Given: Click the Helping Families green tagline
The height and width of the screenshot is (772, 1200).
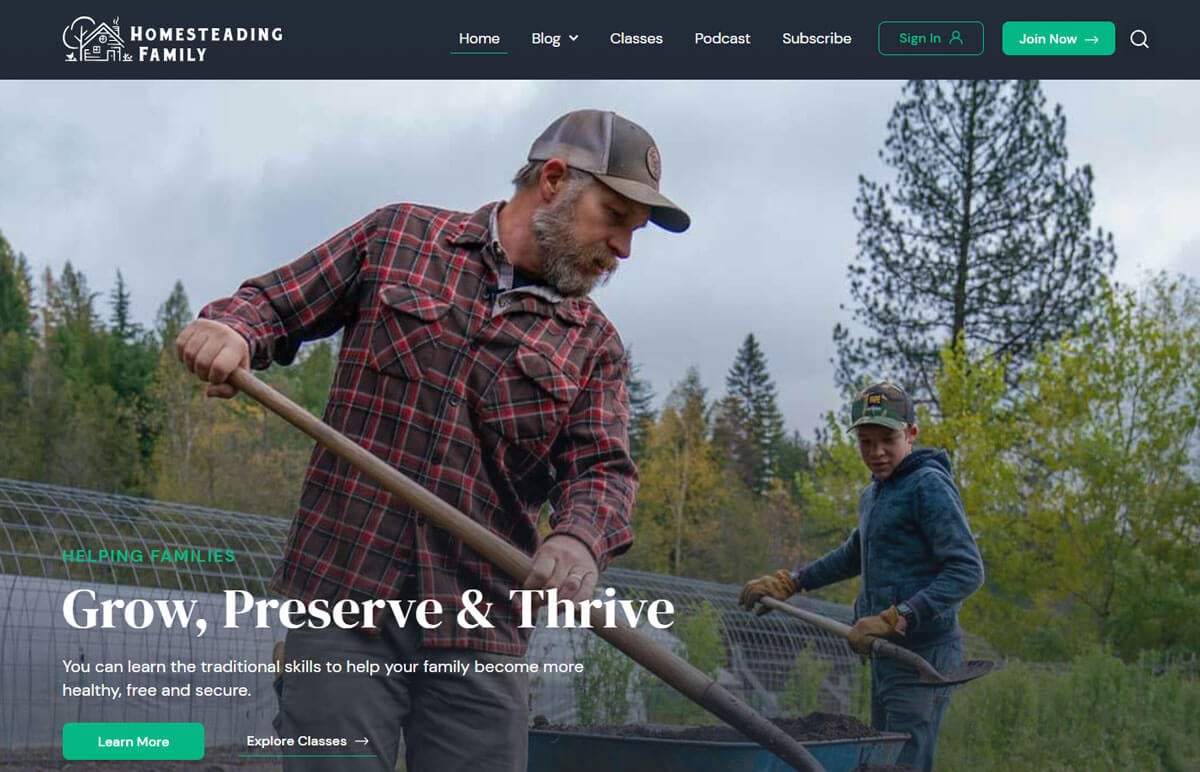Looking at the screenshot, I should (149, 556).
